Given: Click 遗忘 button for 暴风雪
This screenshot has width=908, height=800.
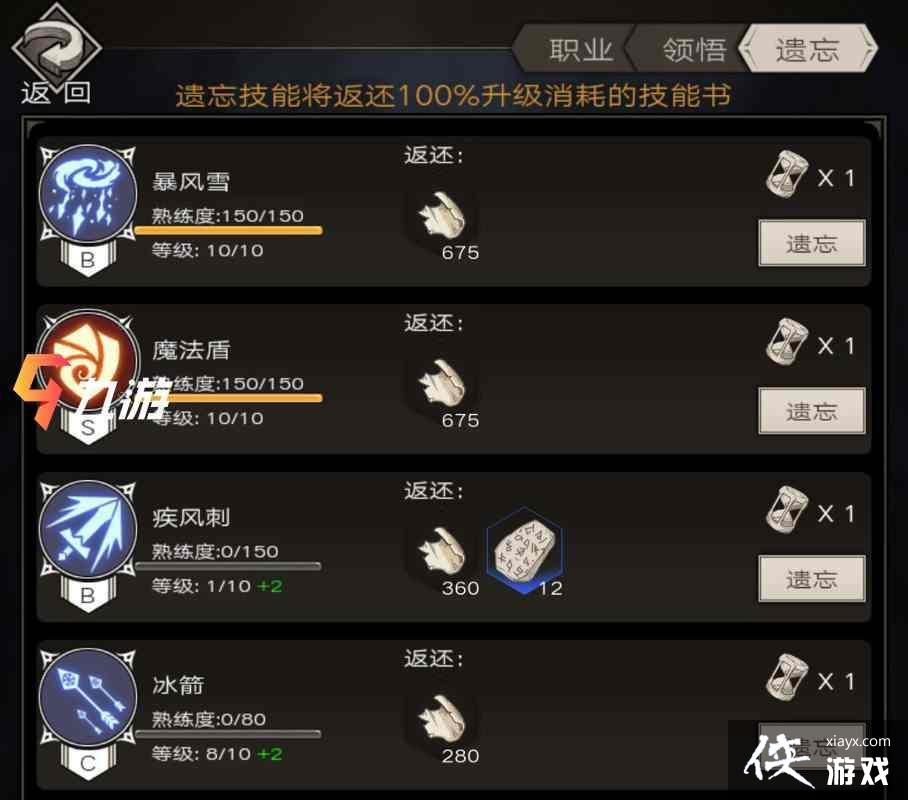Looking at the screenshot, I should tap(812, 243).
